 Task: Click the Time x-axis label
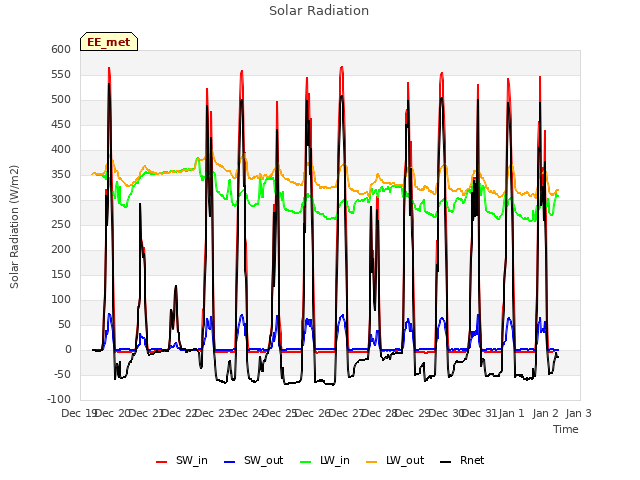click(566, 429)
